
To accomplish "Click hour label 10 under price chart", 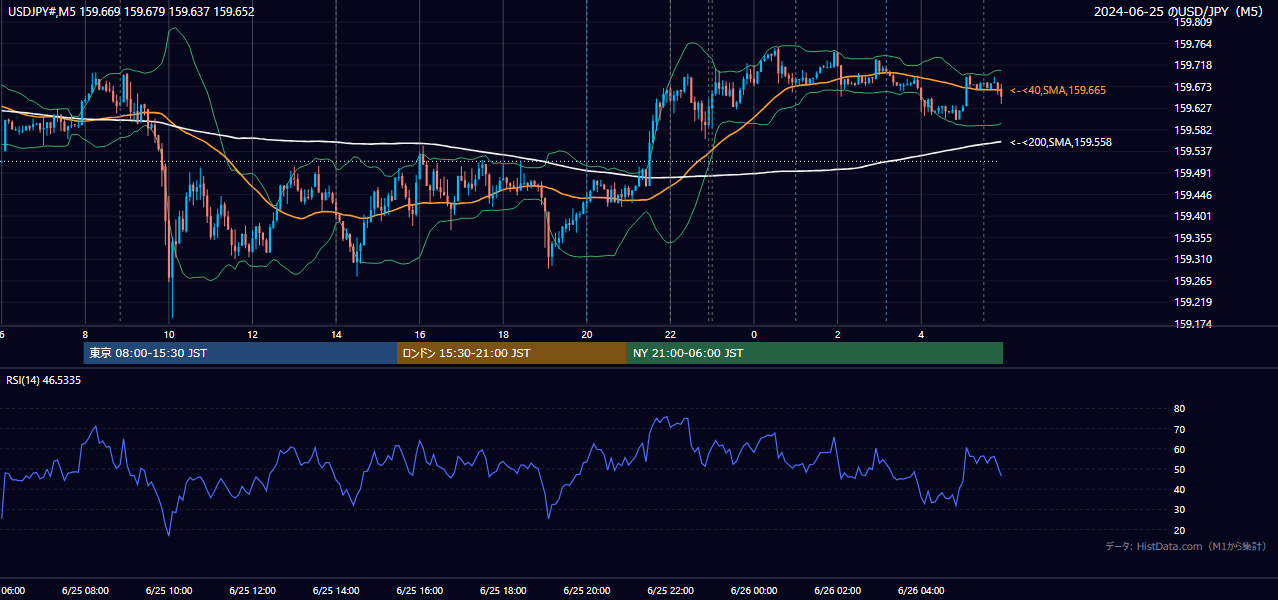I will 169,335.
